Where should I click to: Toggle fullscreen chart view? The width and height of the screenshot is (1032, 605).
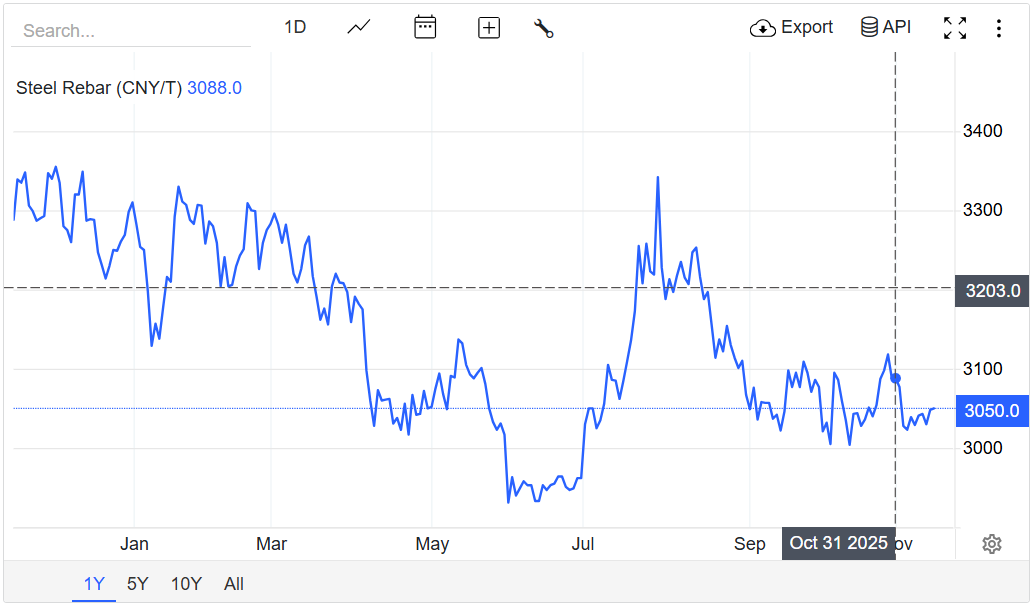[955, 28]
